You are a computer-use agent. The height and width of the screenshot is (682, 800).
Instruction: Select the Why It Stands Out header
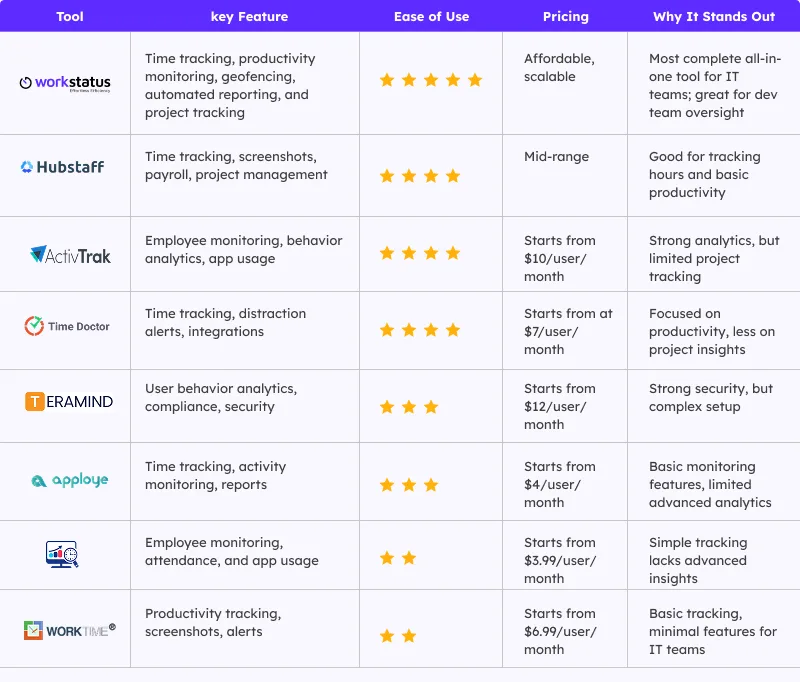[x=711, y=17]
